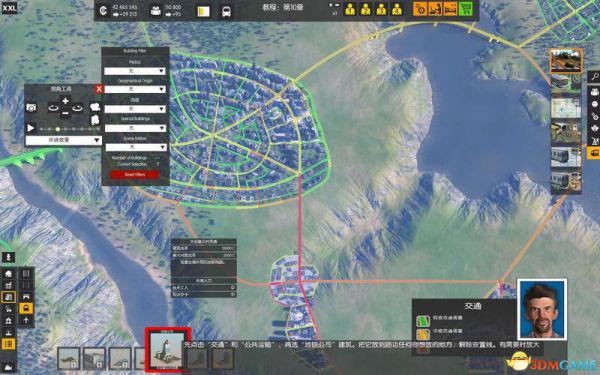Click the zoom out minus button
Screen dimensions: 600x375
65,113
